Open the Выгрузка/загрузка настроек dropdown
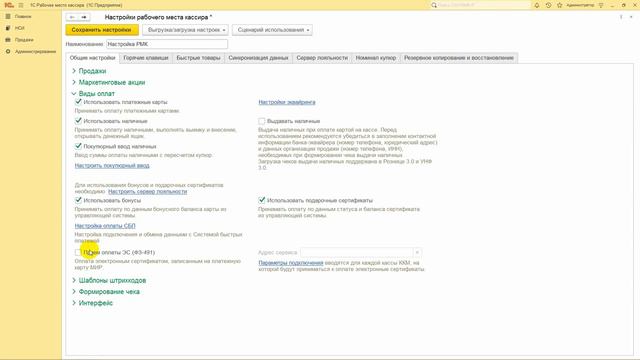Screen dimensions: 640x360 tap(186, 30)
